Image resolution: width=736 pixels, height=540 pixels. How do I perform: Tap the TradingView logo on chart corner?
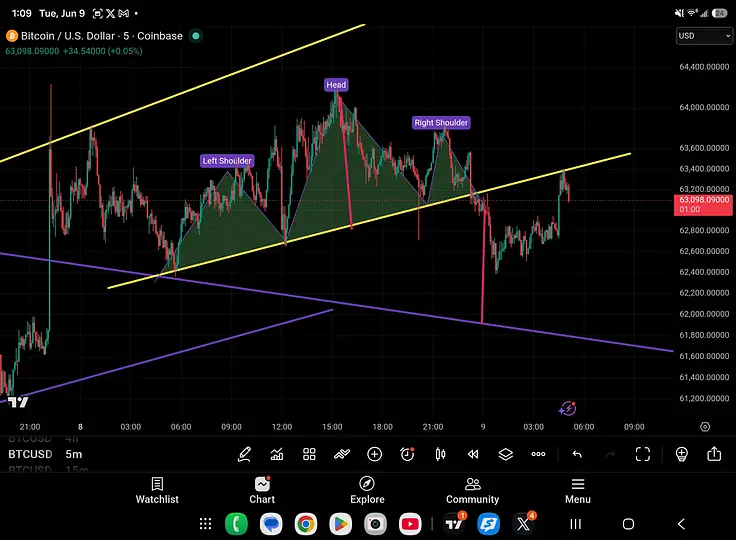[18, 402]
